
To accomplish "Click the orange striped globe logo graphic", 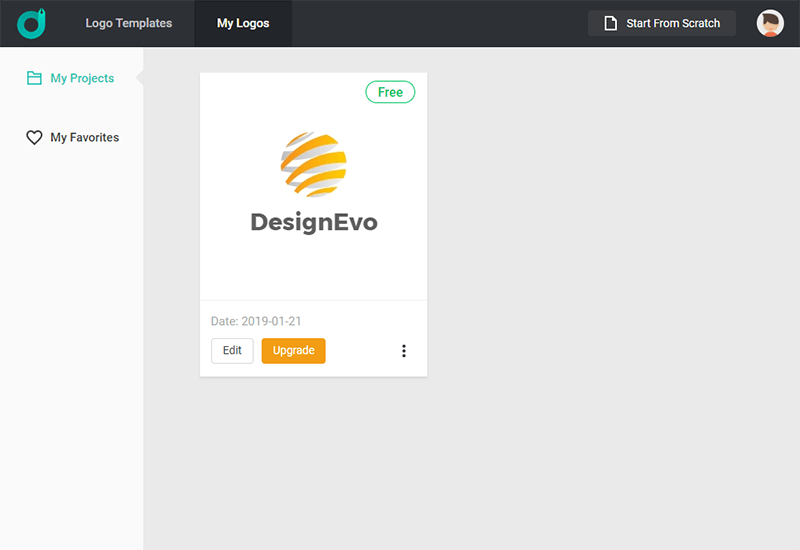I will point(313,165).
